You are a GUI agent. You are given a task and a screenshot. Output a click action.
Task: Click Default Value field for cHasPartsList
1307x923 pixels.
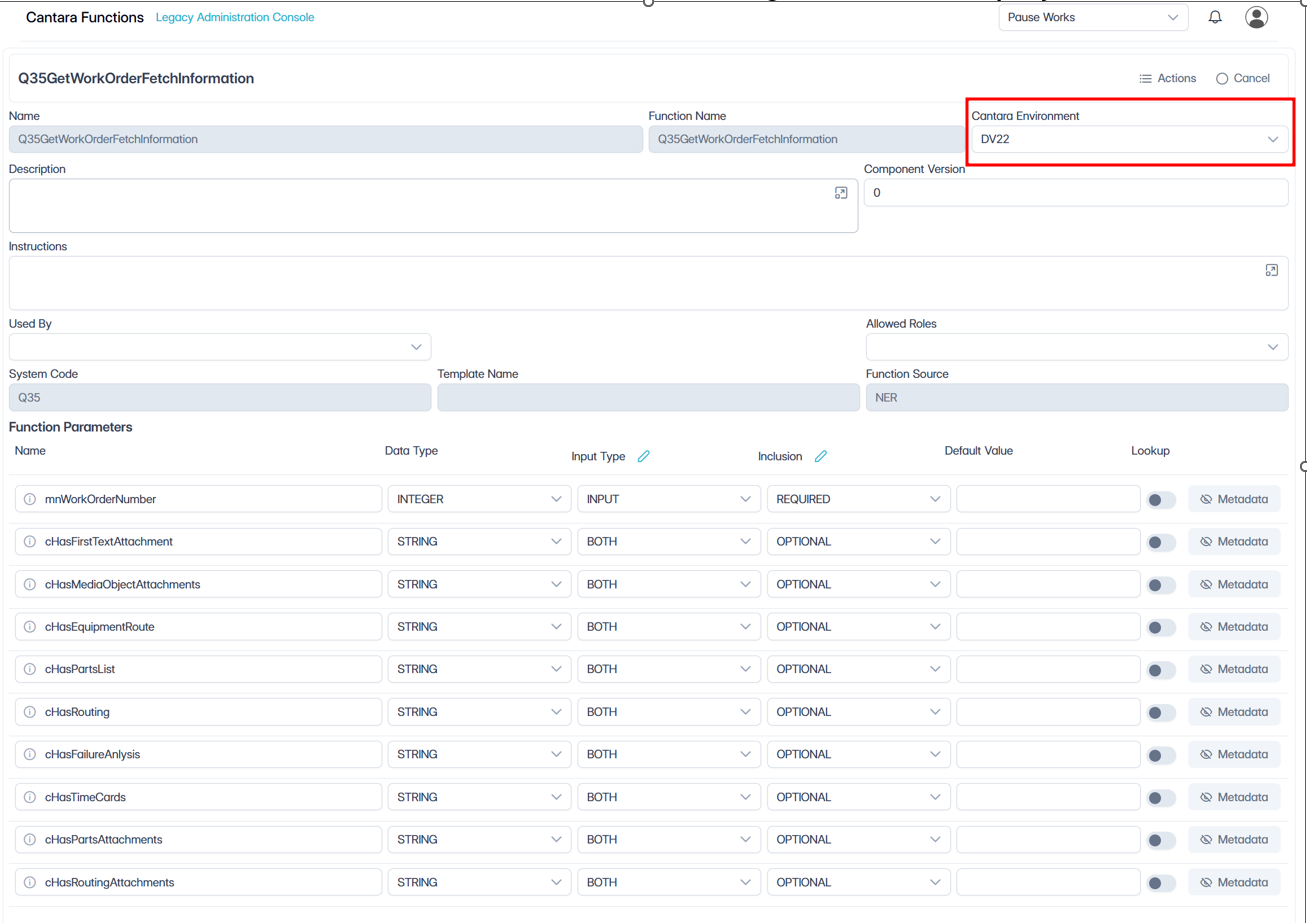click(1048, 669)
